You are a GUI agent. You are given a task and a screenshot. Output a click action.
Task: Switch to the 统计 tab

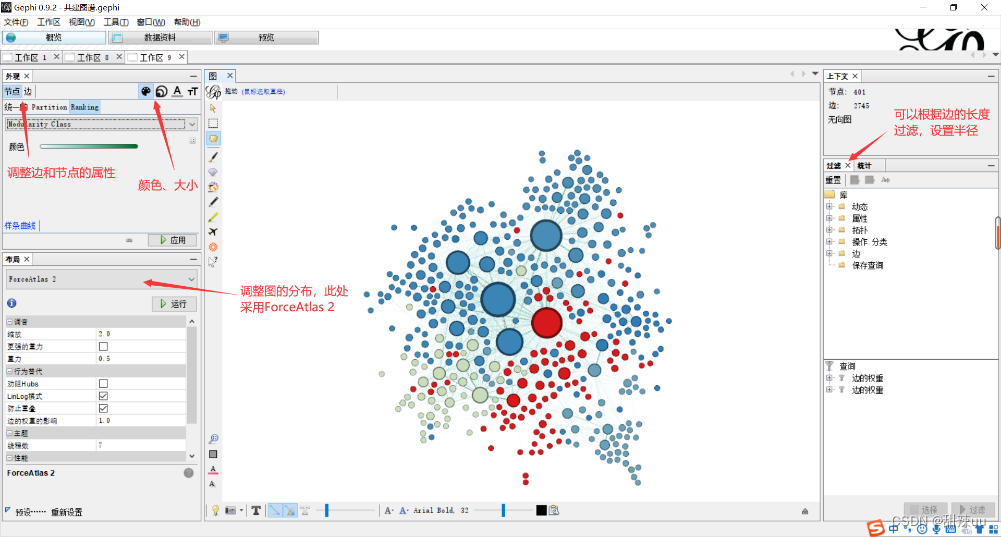864,165
